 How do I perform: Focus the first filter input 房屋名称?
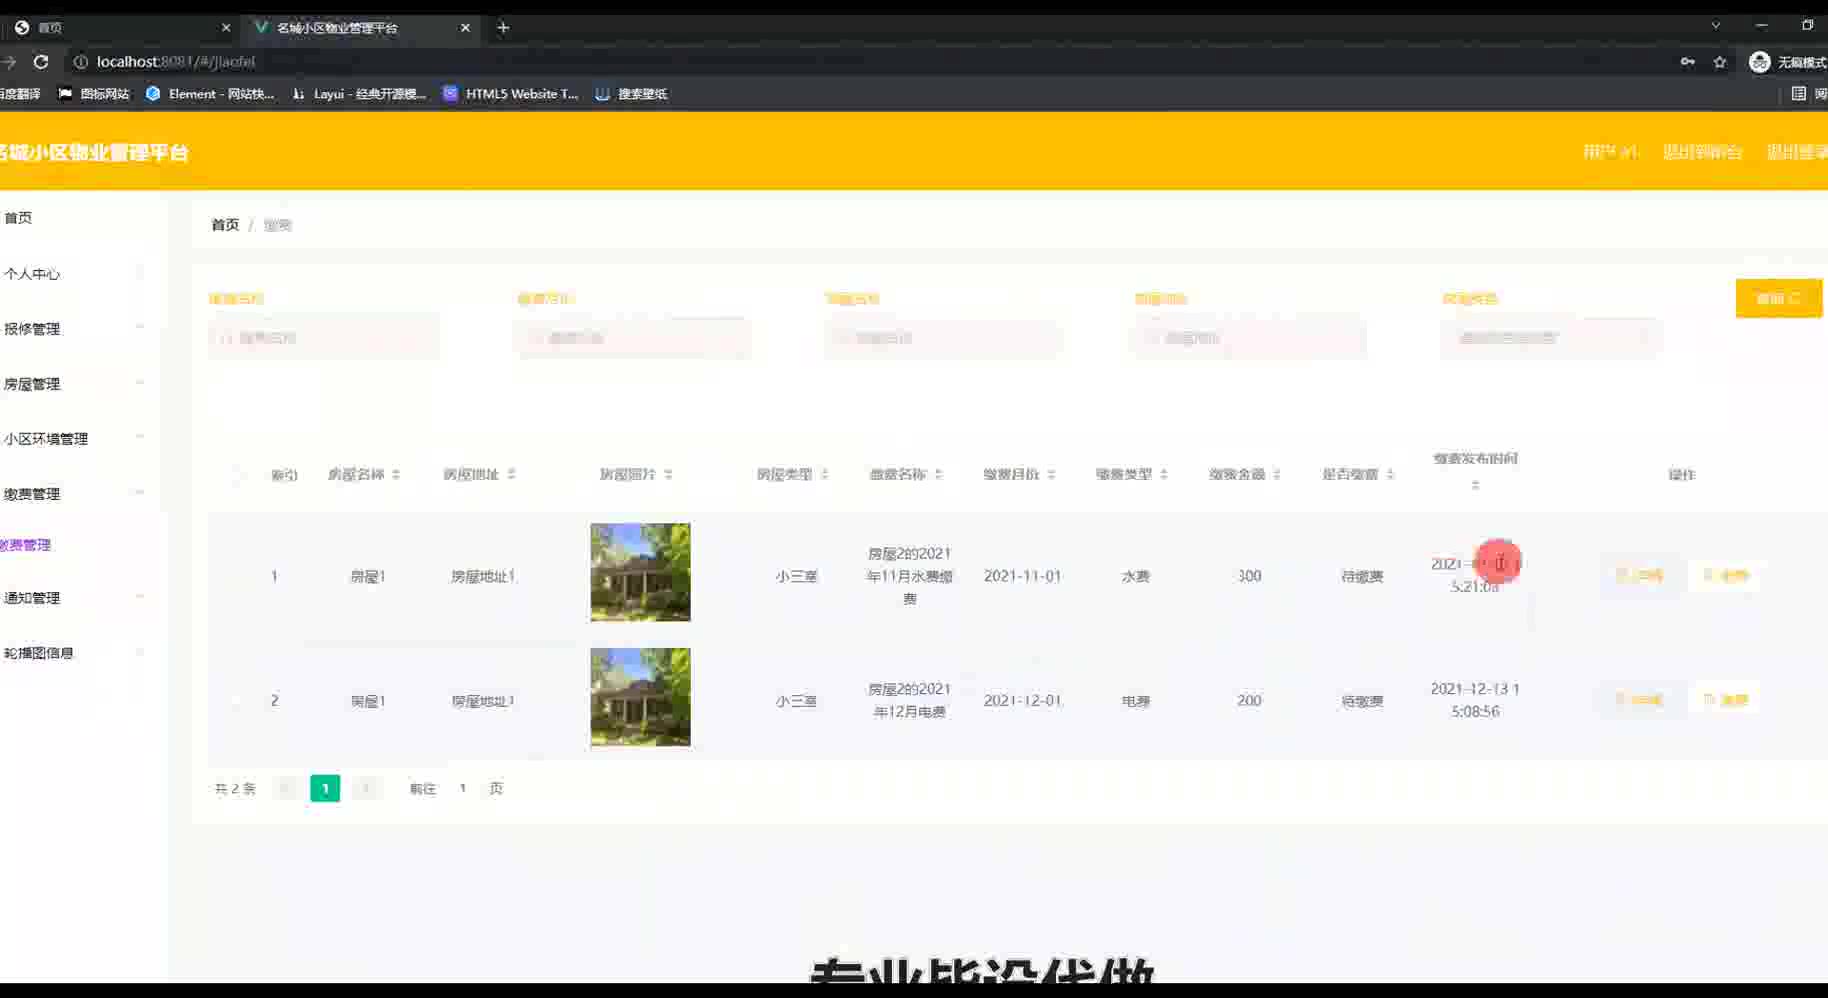click(x=324, y=338)
